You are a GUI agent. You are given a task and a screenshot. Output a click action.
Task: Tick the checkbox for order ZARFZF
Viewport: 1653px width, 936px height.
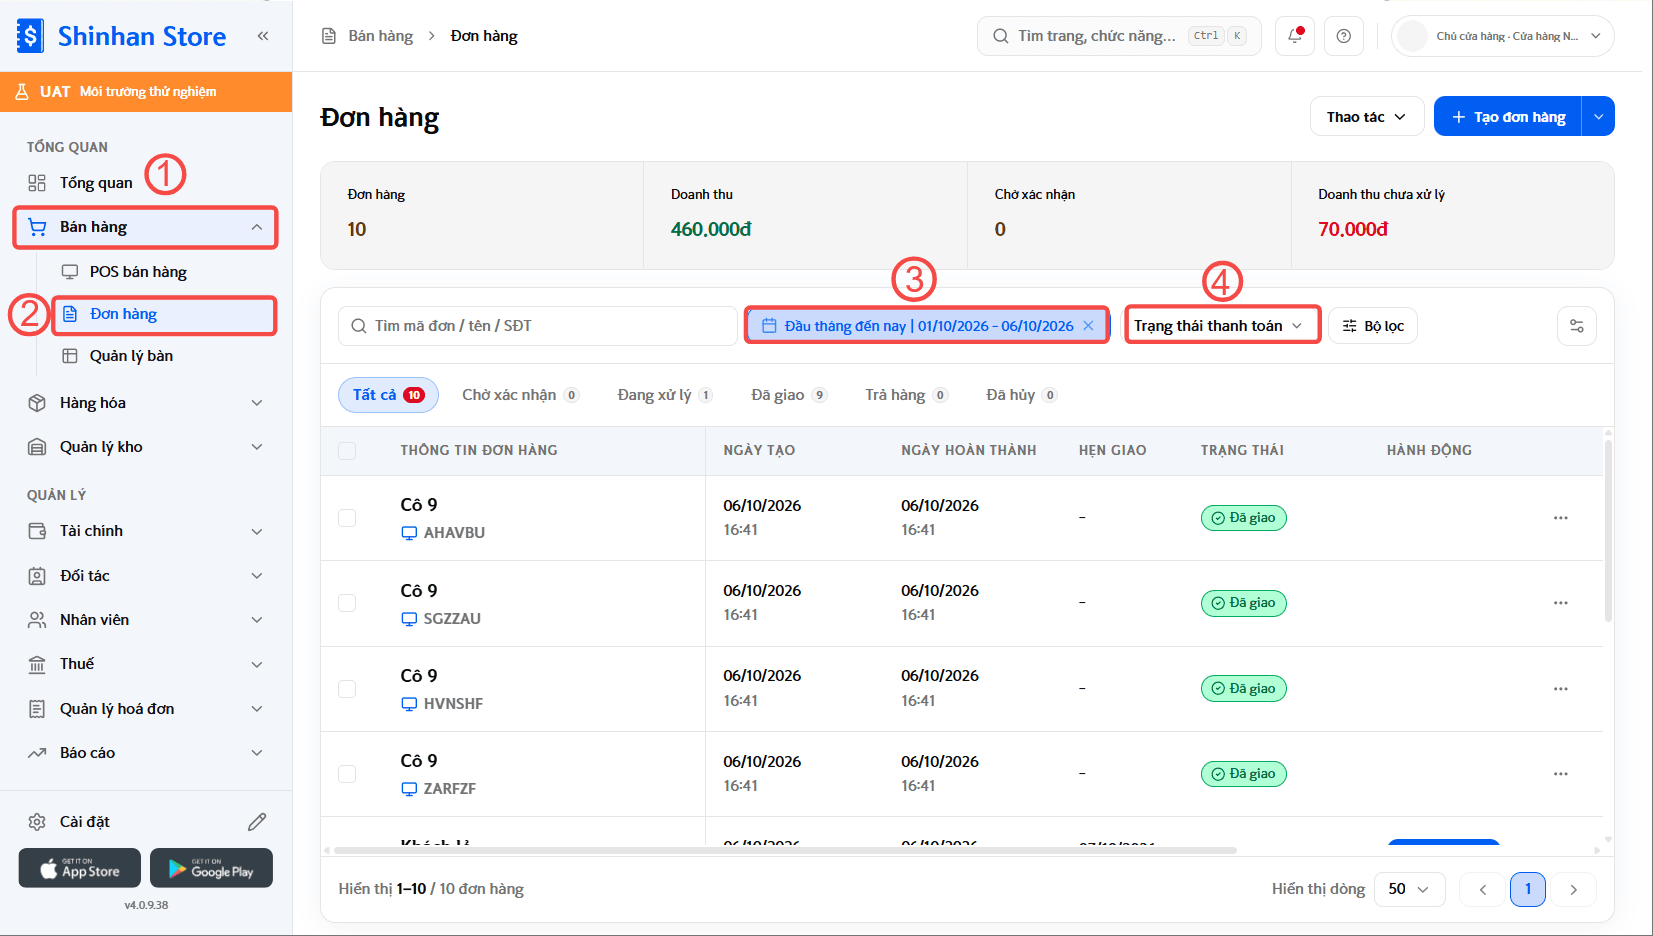tap(347, 774)
